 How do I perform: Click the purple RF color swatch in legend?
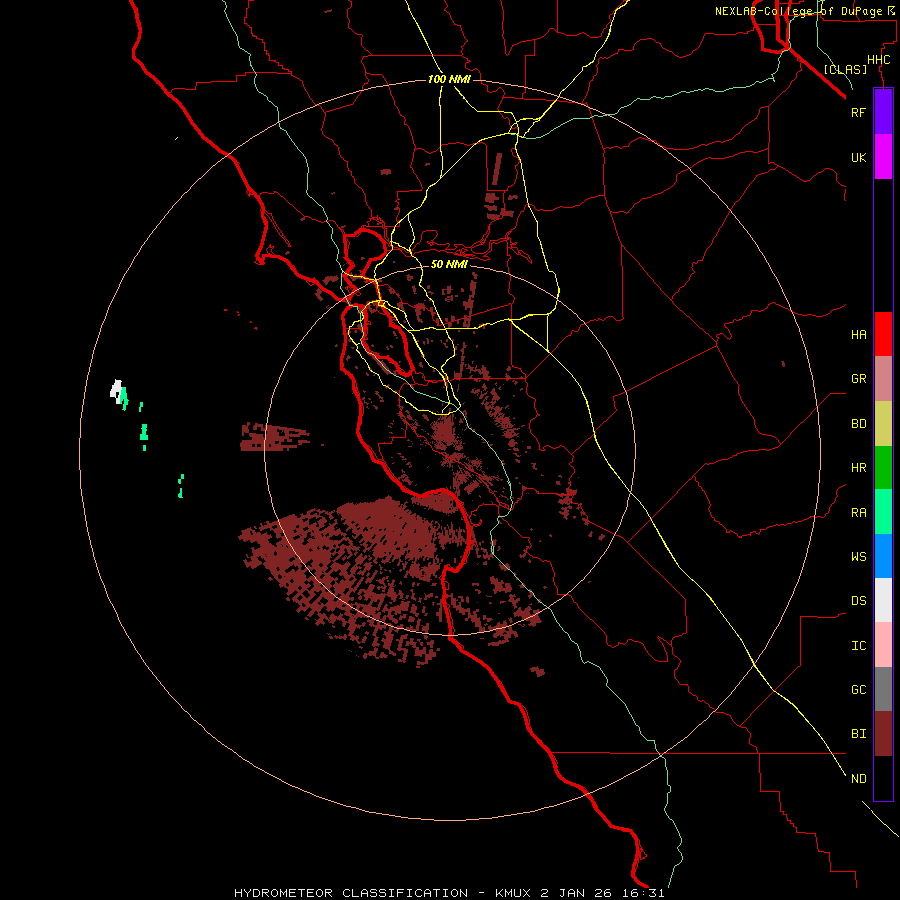point(883,111)
